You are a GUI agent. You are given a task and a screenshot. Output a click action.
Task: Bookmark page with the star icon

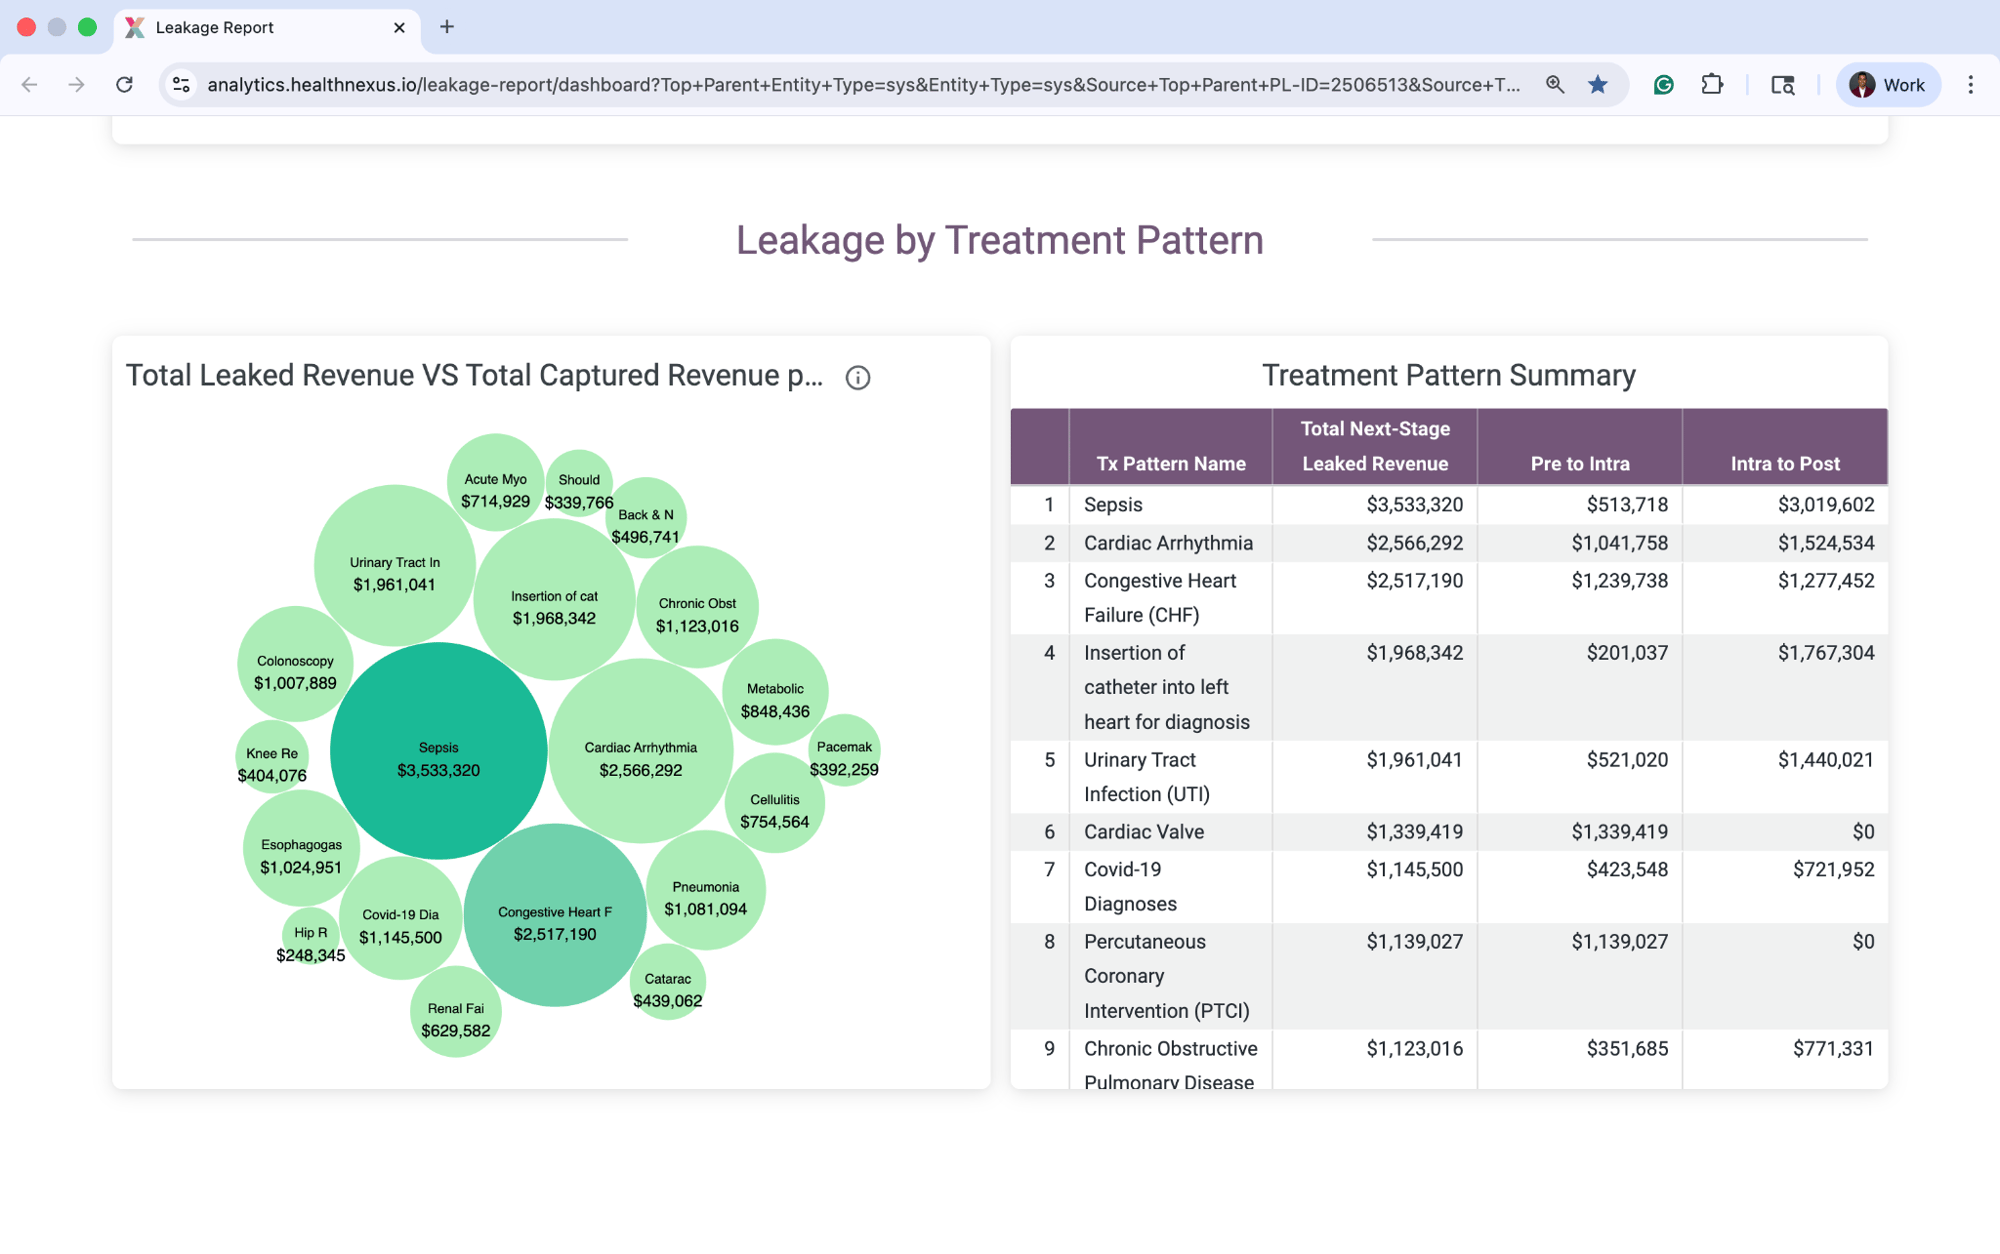[1597, 85]
